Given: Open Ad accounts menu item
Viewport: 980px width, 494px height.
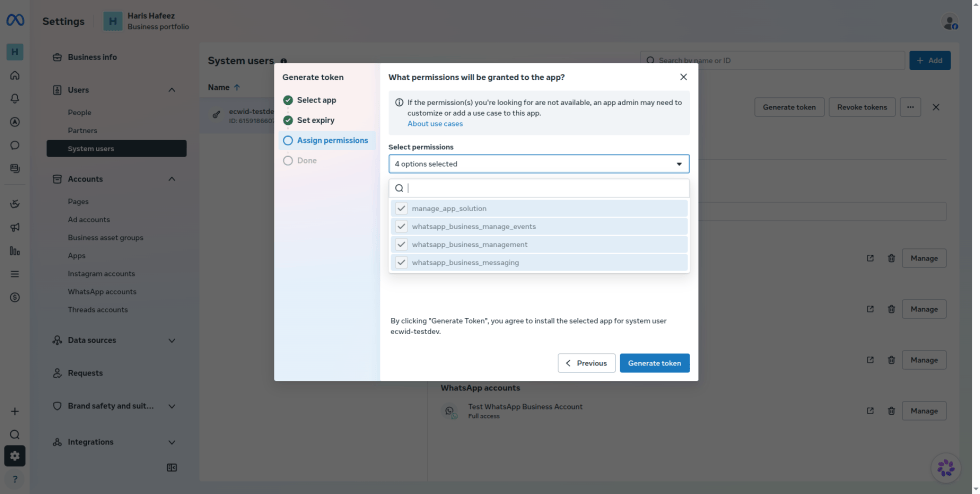Looking at the screenshot, I should tap(89, 219).
